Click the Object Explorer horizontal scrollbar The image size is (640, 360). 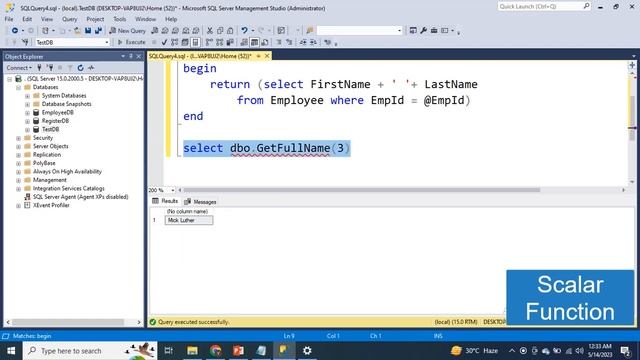click(x=67, y=322)
